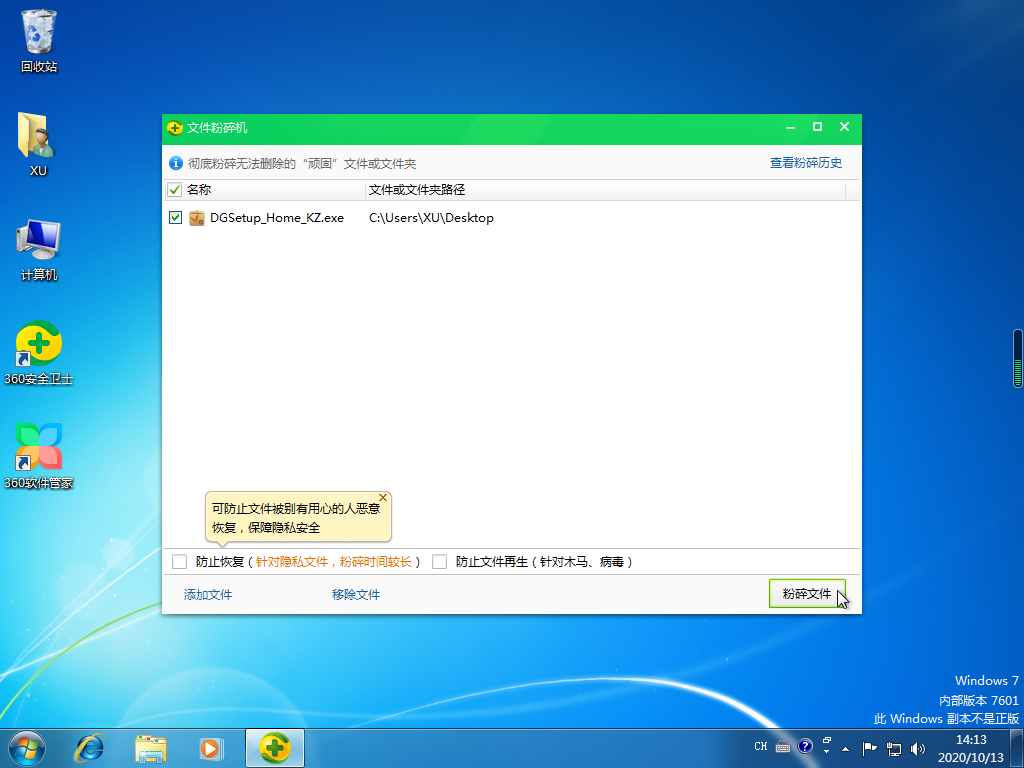The width and height of the screenshot is (1024, 768).
Task: Click 添加文件 link
Action: click(208, 595)
